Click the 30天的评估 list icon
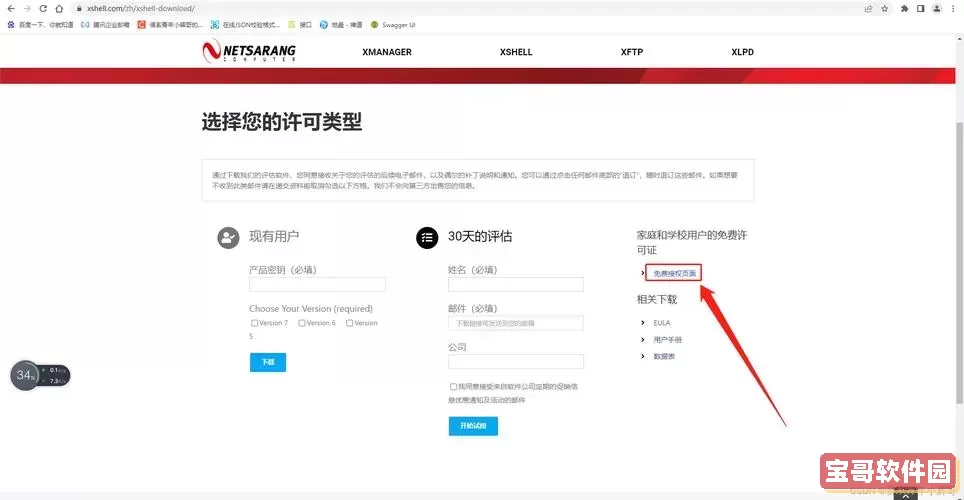 pyautogui.click(x=427, y=237)
